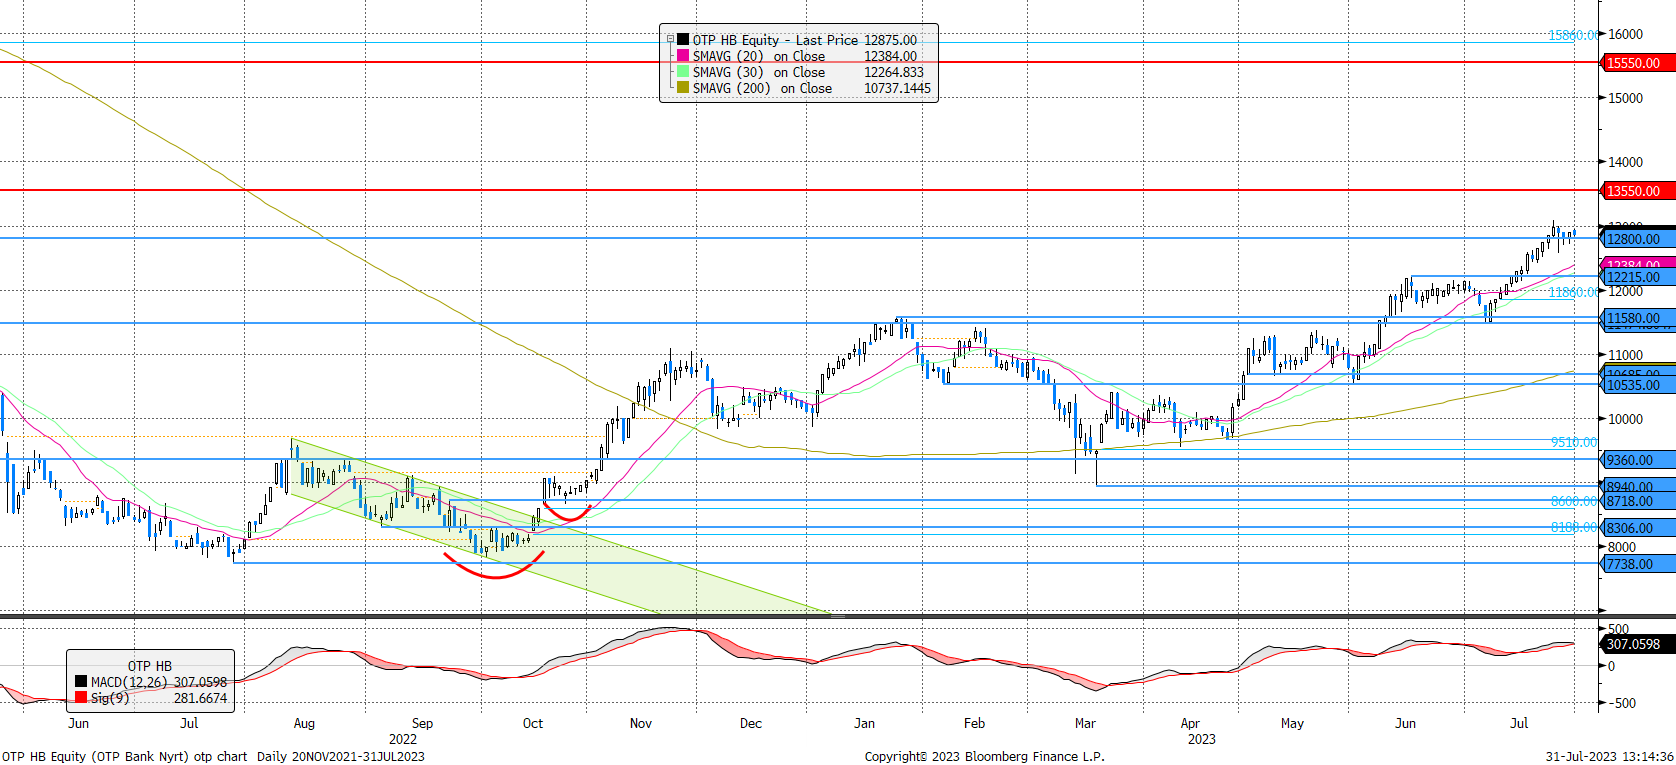This screenshot has width=1676, height=765.
Task: Click the magenta SMAVG (20) legend swatch
Action: (x=683, y=56)
